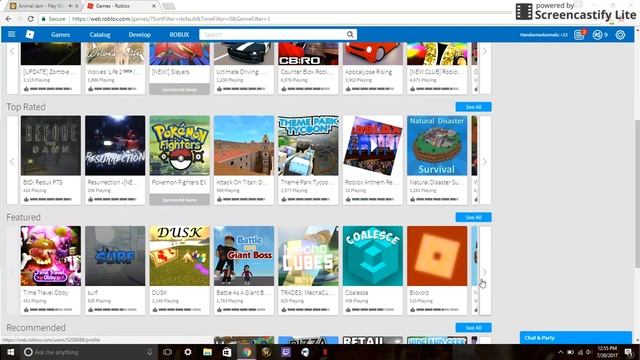Open Settings gear on Windows taskbar
Image resolution: width=640 pixels, height=360 pixels.
click(187, 352)
